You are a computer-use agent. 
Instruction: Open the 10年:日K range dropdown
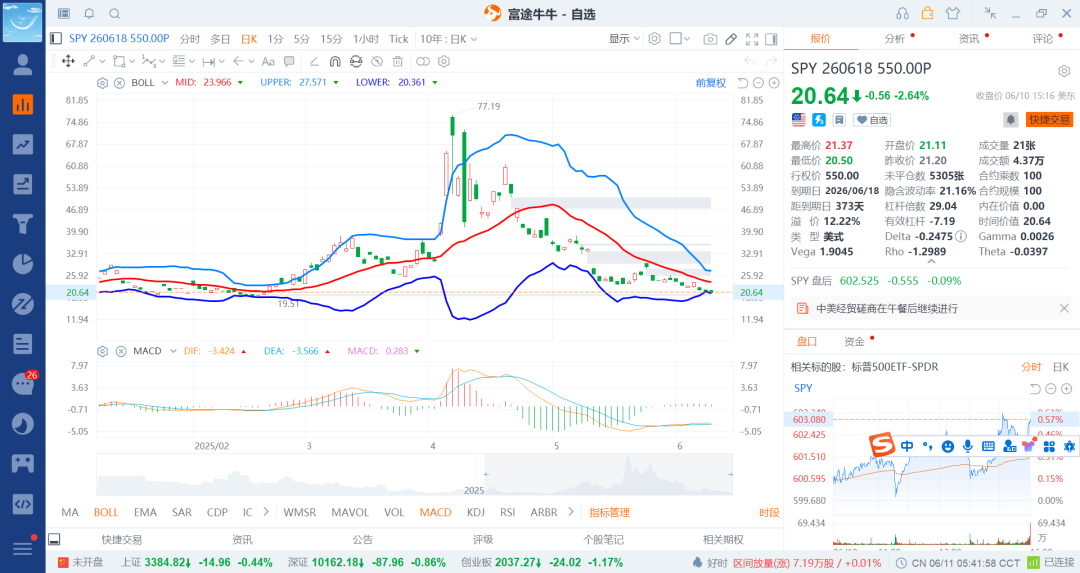tap(448, 39)
